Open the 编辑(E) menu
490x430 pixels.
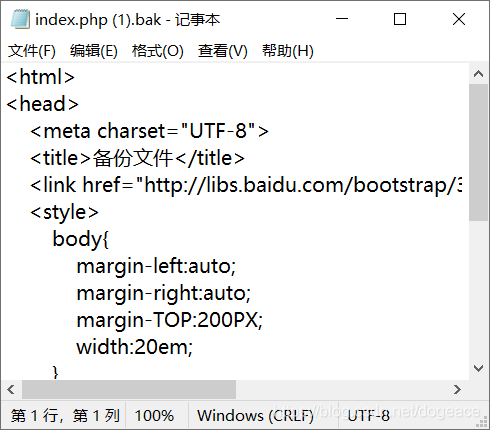(x=94, y=51)
